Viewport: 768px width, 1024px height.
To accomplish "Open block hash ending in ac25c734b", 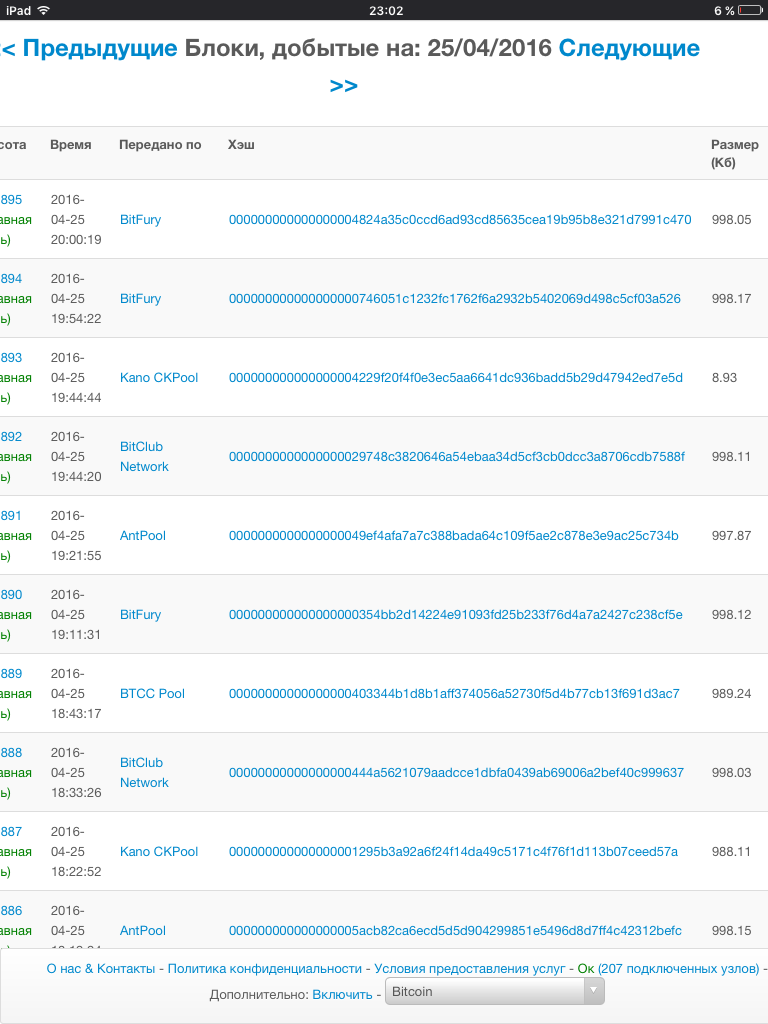I will [x=453, y=536].
